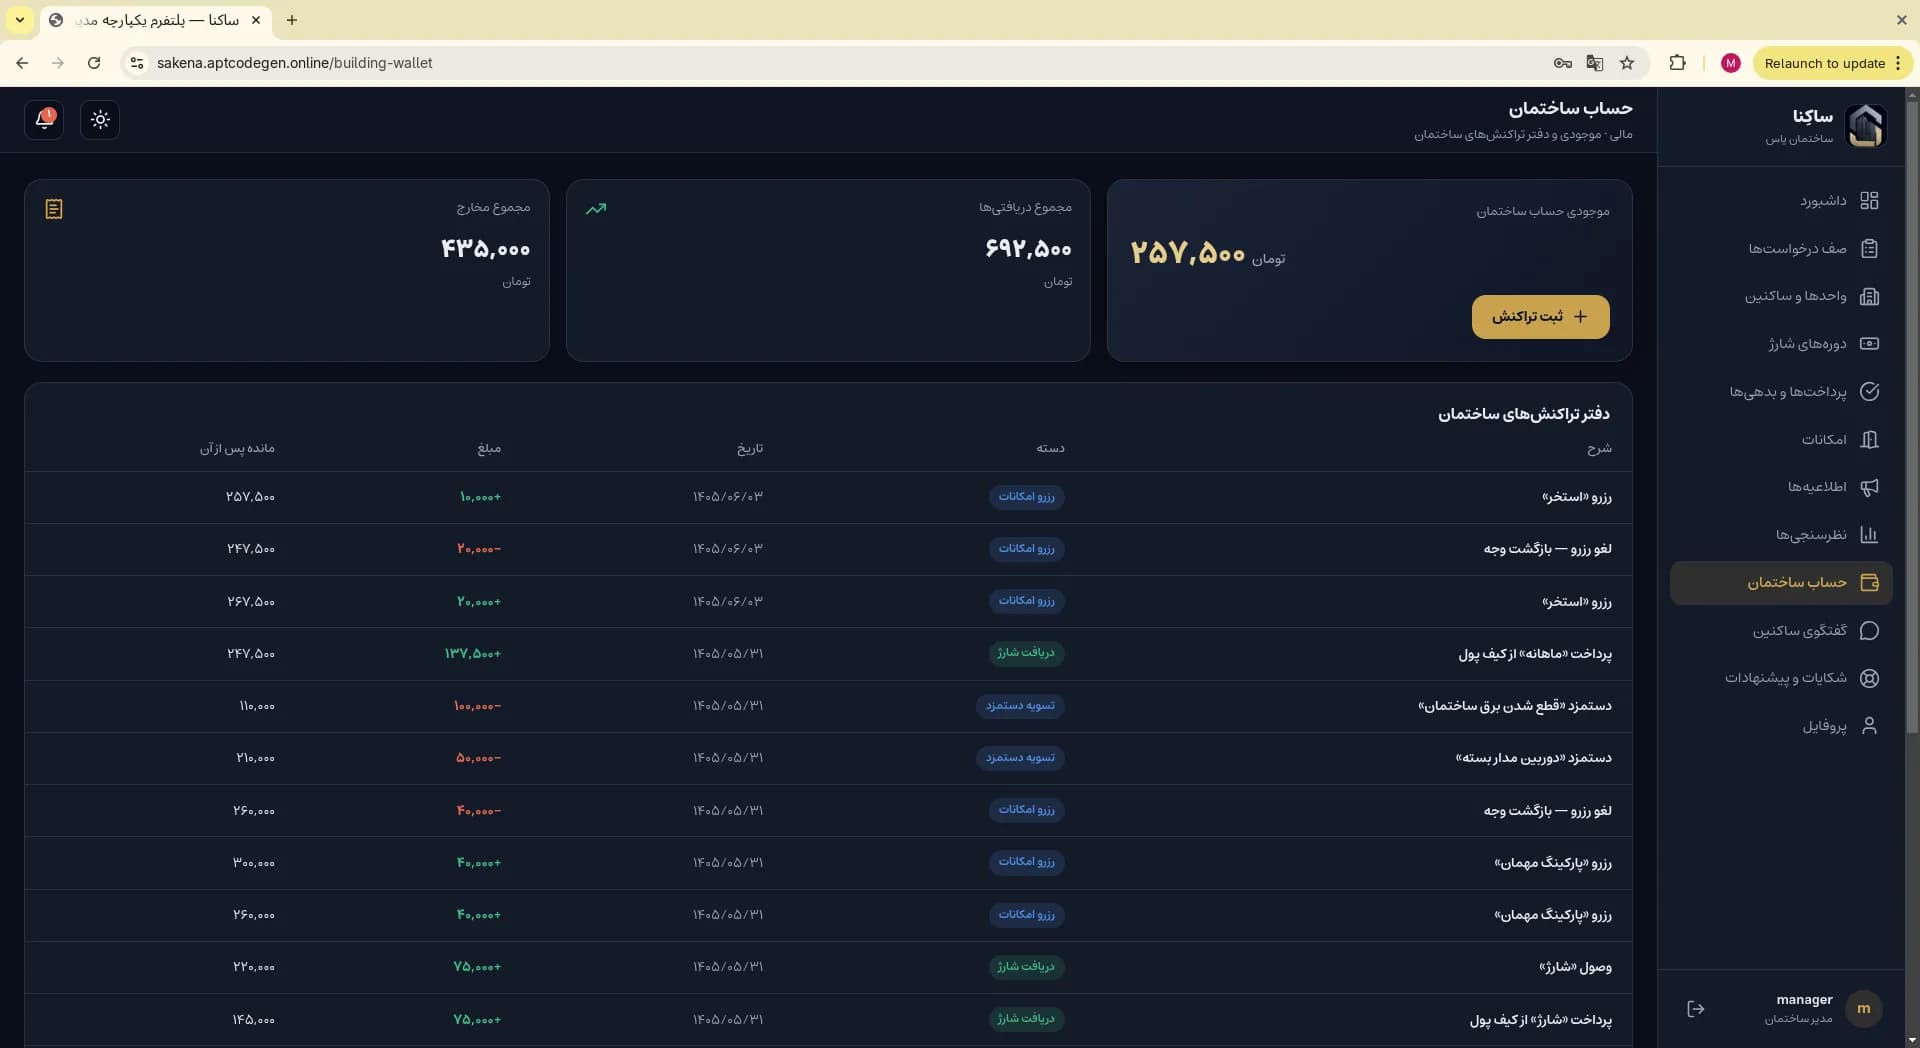Bookmark this page with the star icon

1627,63
